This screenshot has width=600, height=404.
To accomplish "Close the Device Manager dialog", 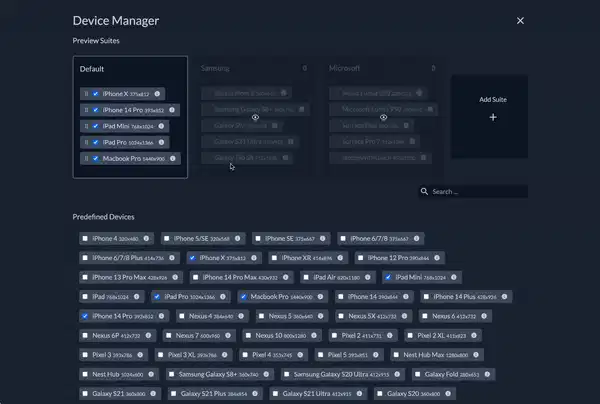I will point(520,21).
